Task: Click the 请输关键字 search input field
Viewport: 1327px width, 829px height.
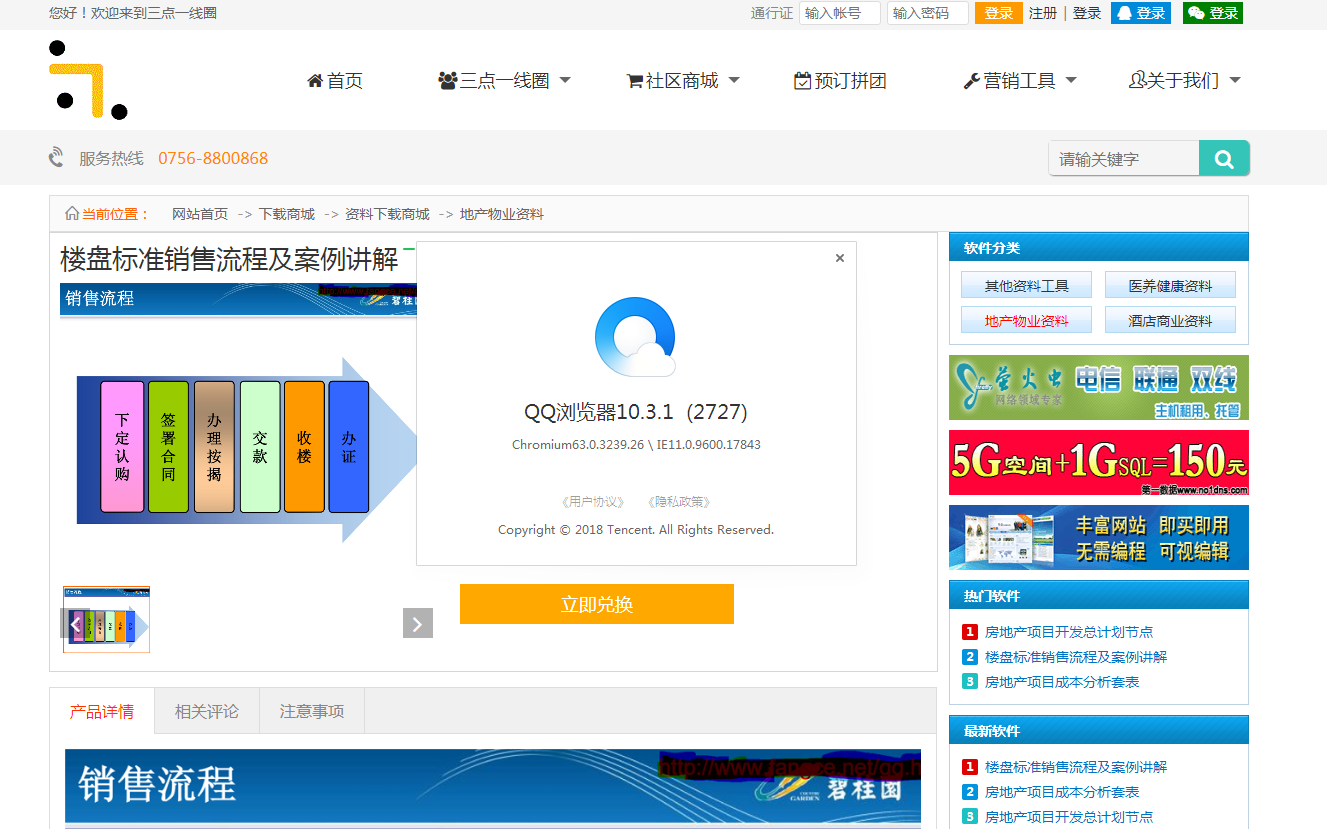Action: [x=1123, y=158]
